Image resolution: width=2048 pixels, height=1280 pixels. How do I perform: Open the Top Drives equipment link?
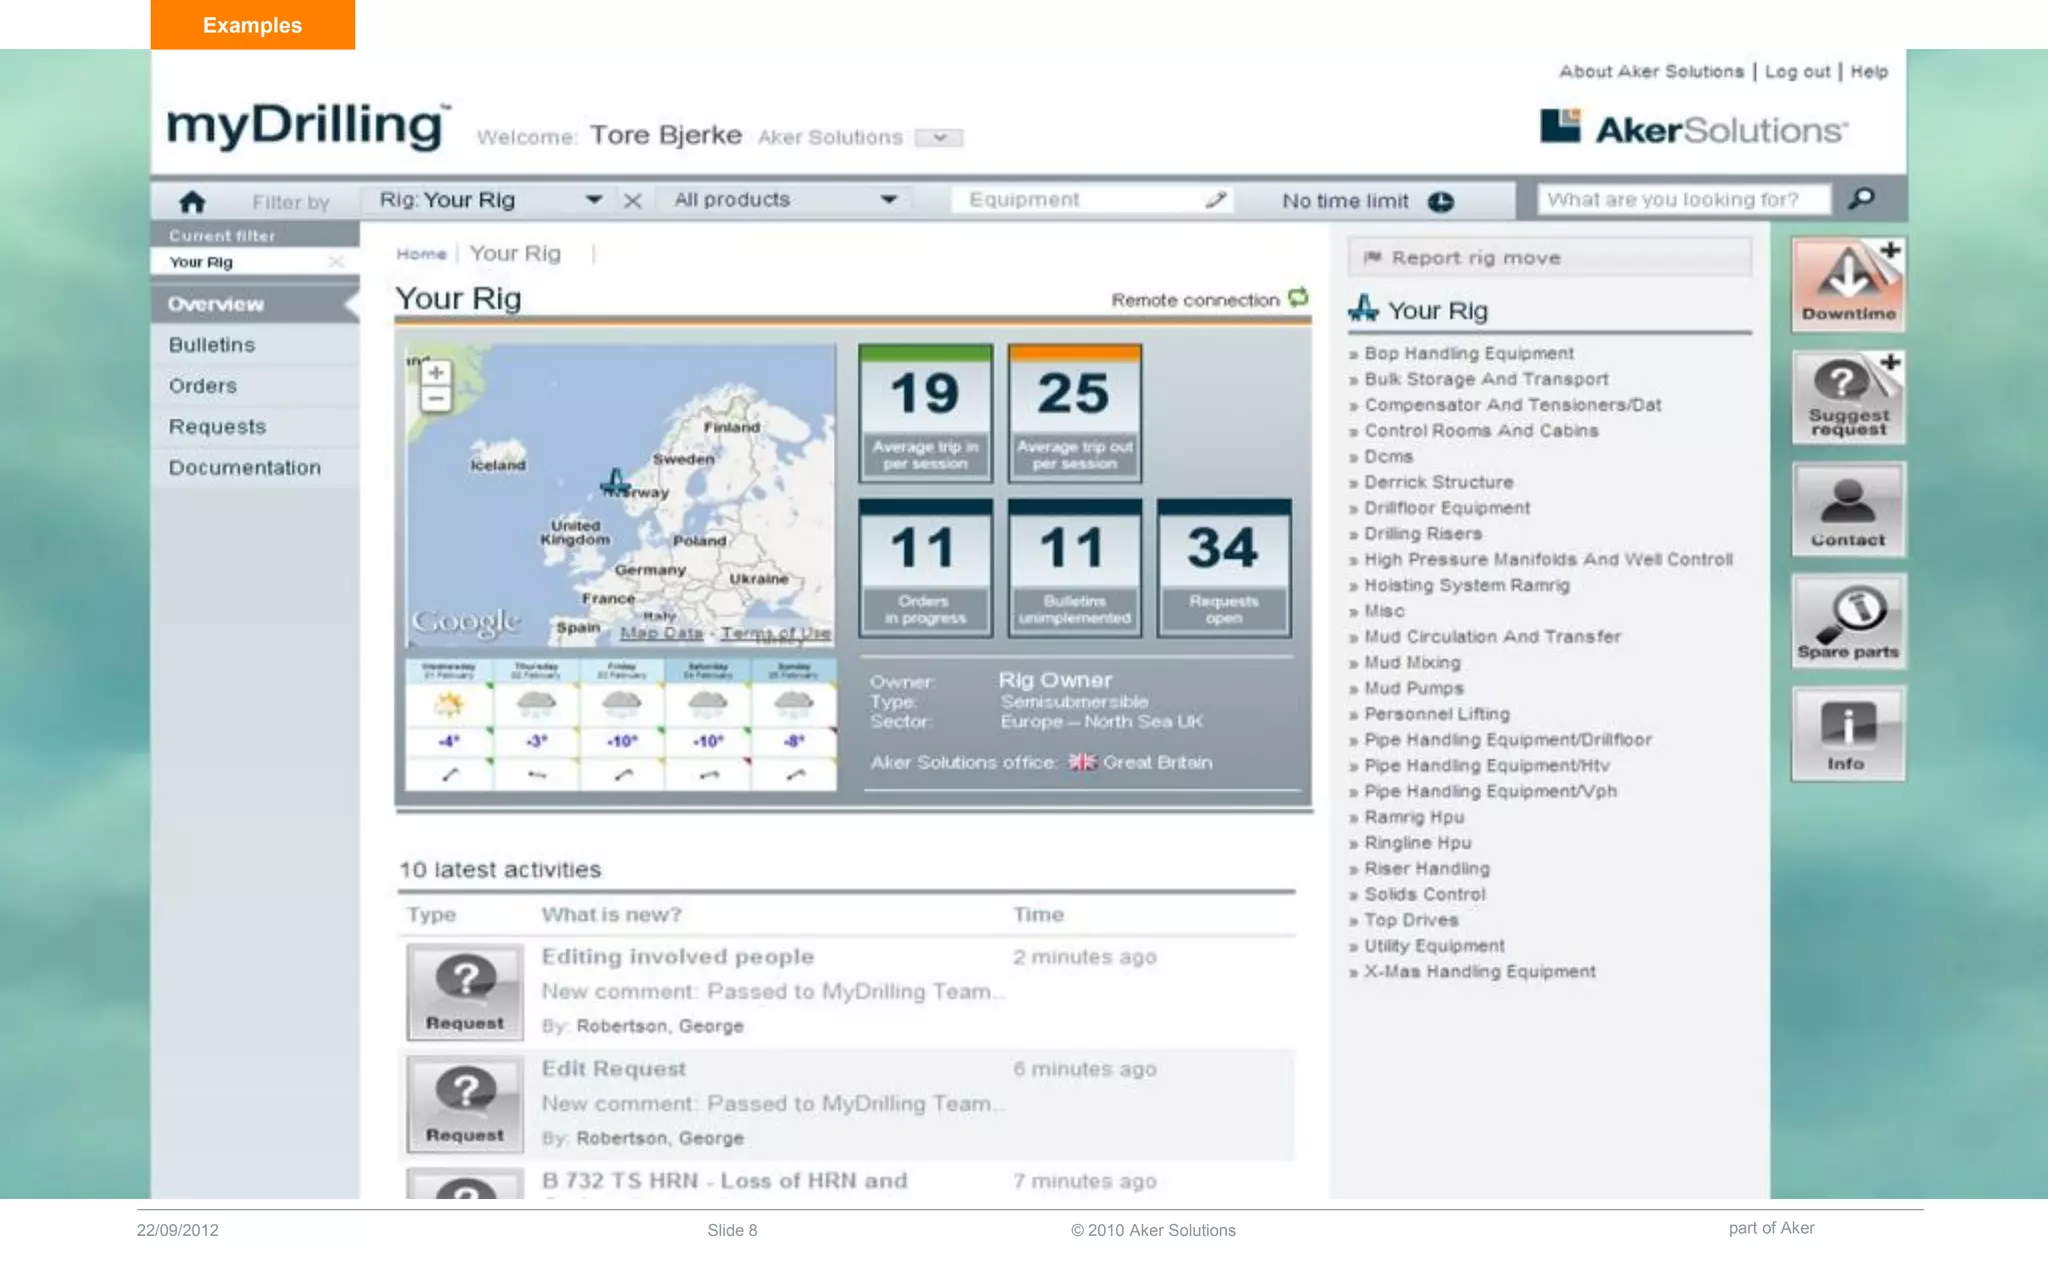point(1411,920)
